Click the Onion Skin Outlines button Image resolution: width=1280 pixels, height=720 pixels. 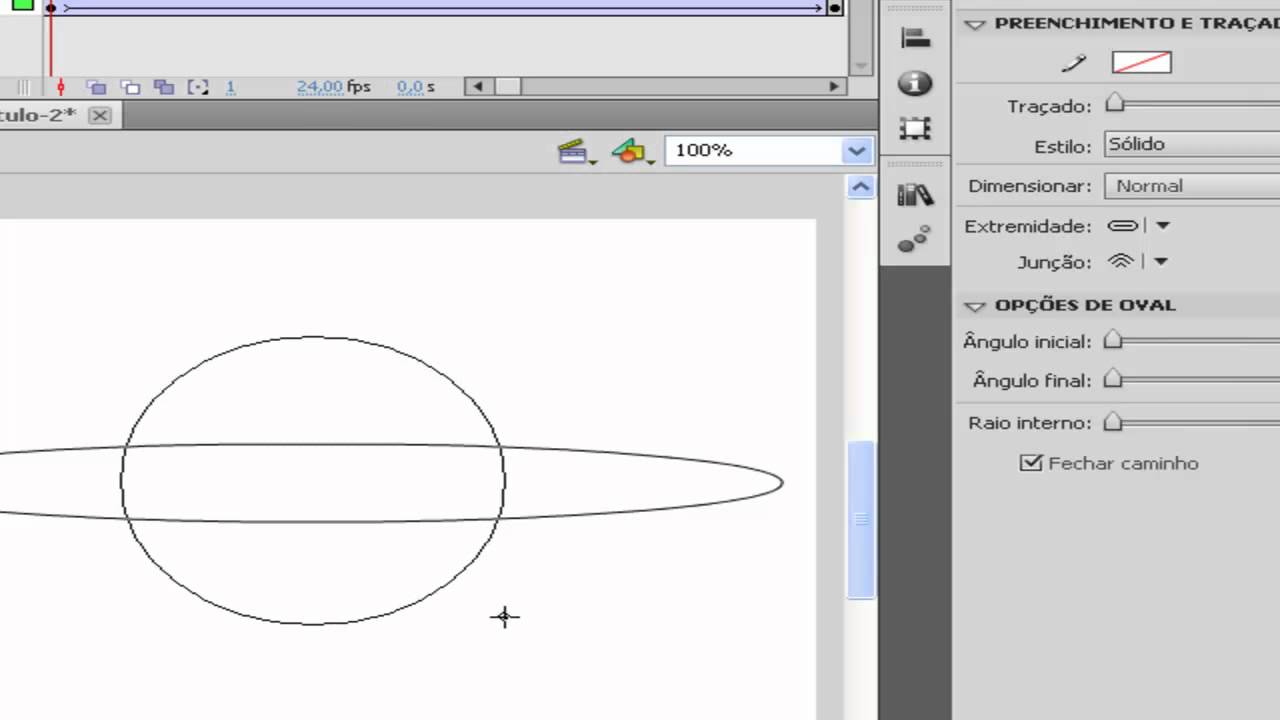coord(130,87)
